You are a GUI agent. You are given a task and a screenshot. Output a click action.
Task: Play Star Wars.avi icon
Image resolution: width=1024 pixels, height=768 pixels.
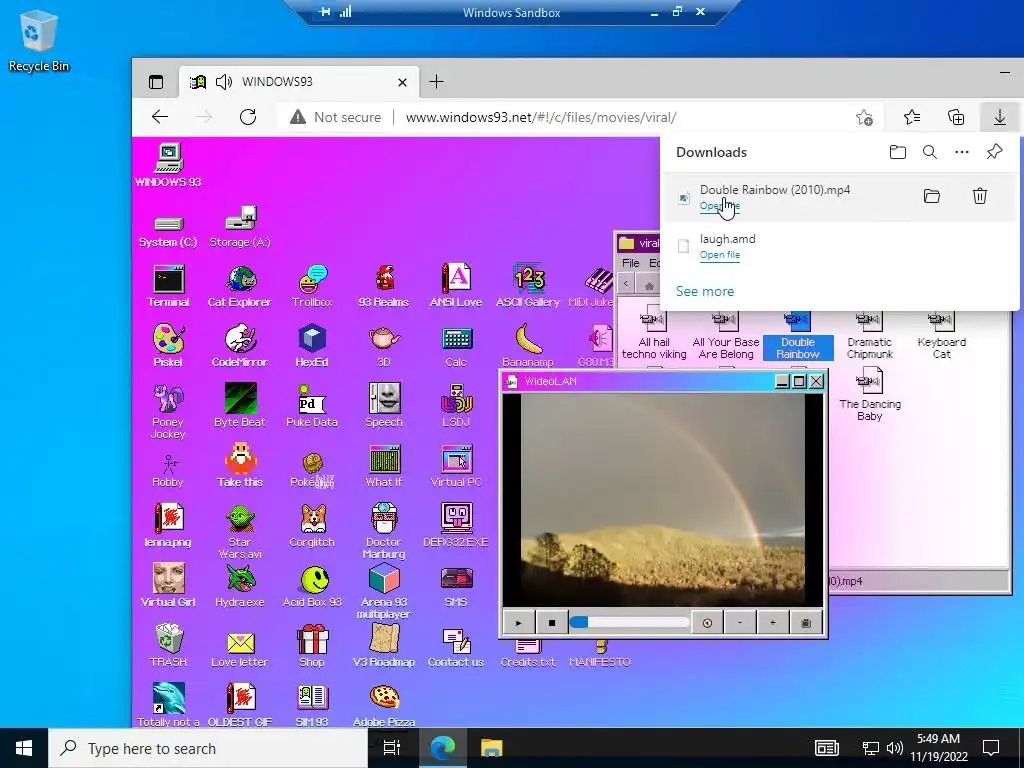(240, 532)
